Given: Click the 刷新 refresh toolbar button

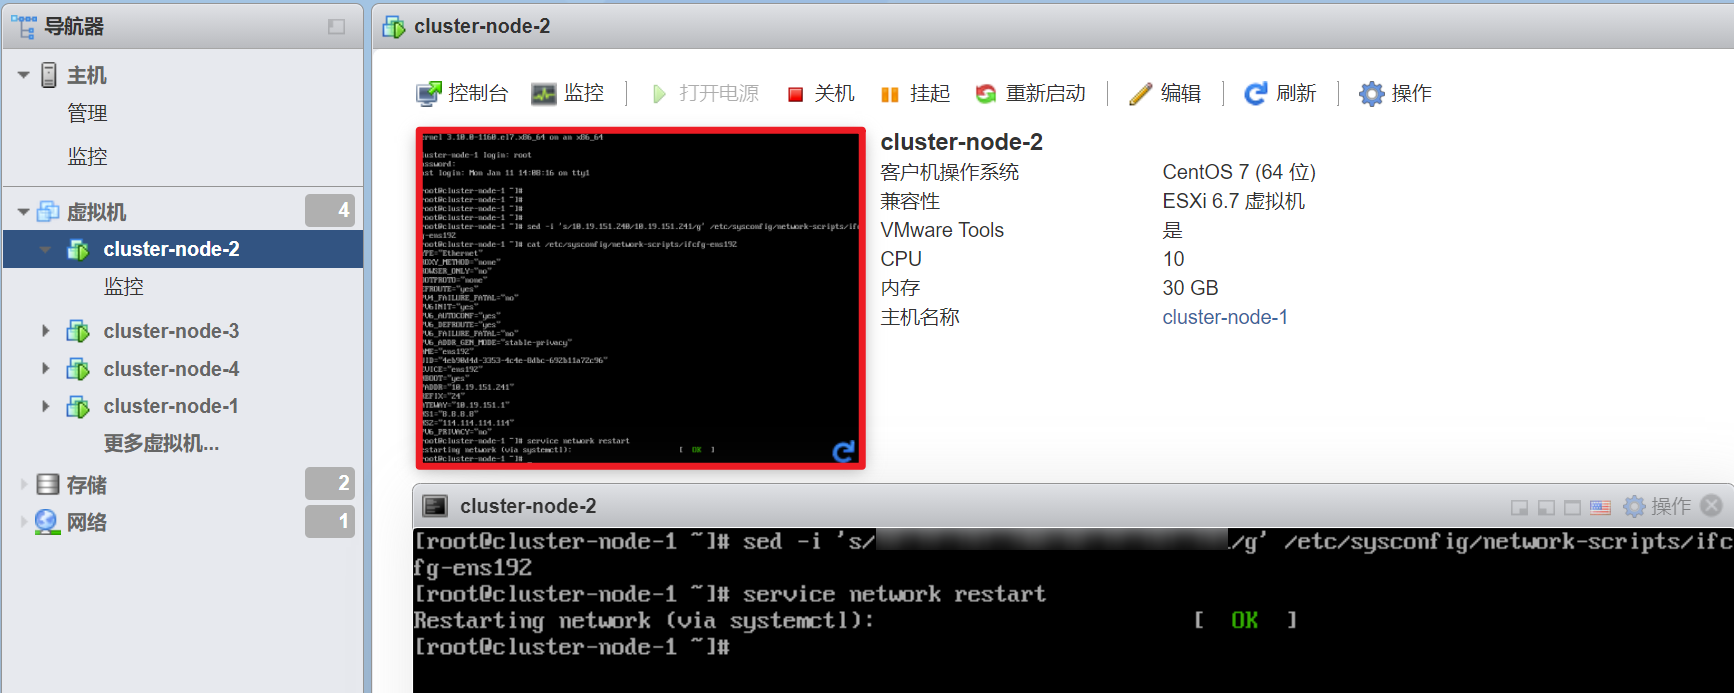Looking at the screenshot, I should (x=1280, y=94).
